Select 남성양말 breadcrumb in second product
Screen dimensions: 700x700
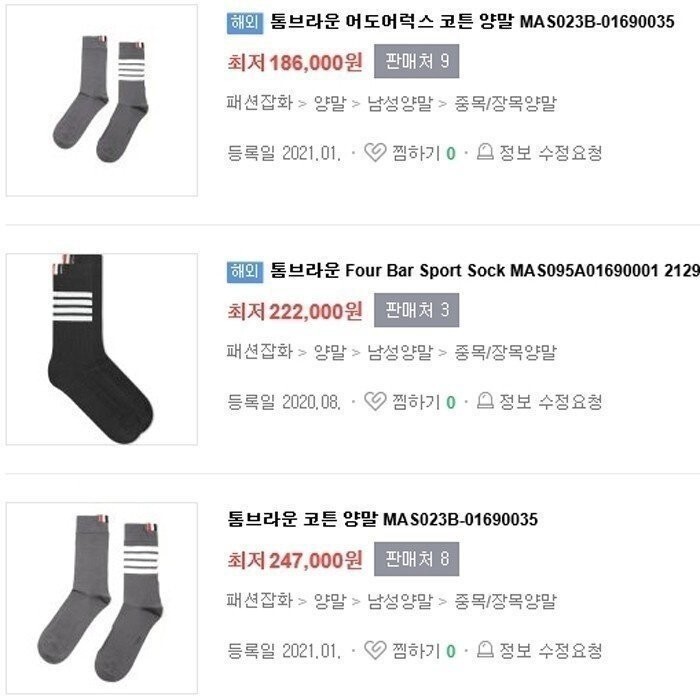pyautogui.click(x=400, y=352)
